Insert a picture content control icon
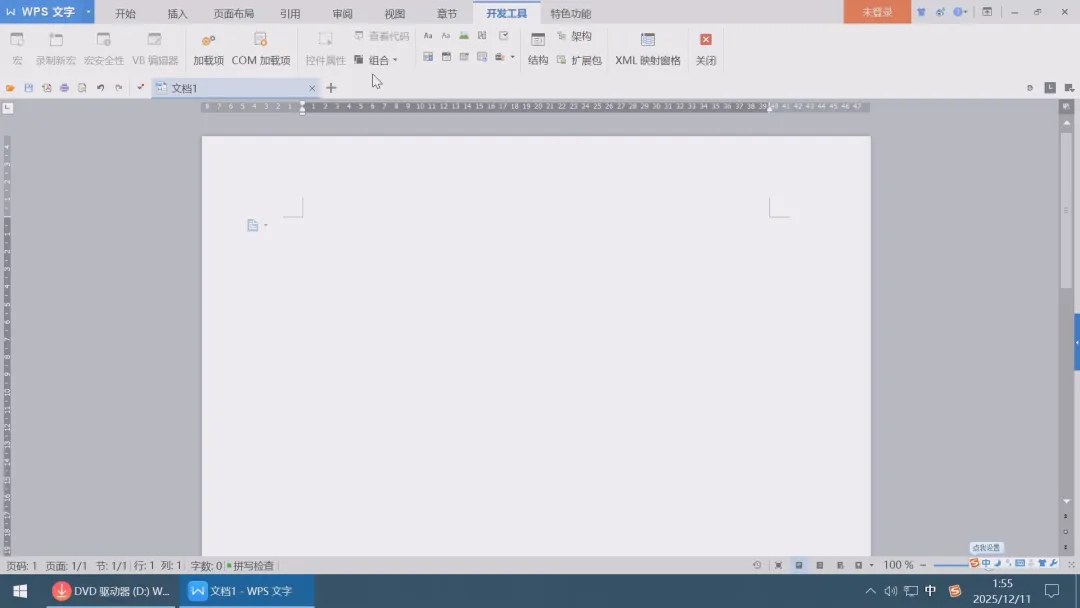Image resolution: width=1080 pixels, height=608 pixels. click(x=464, y=36)
